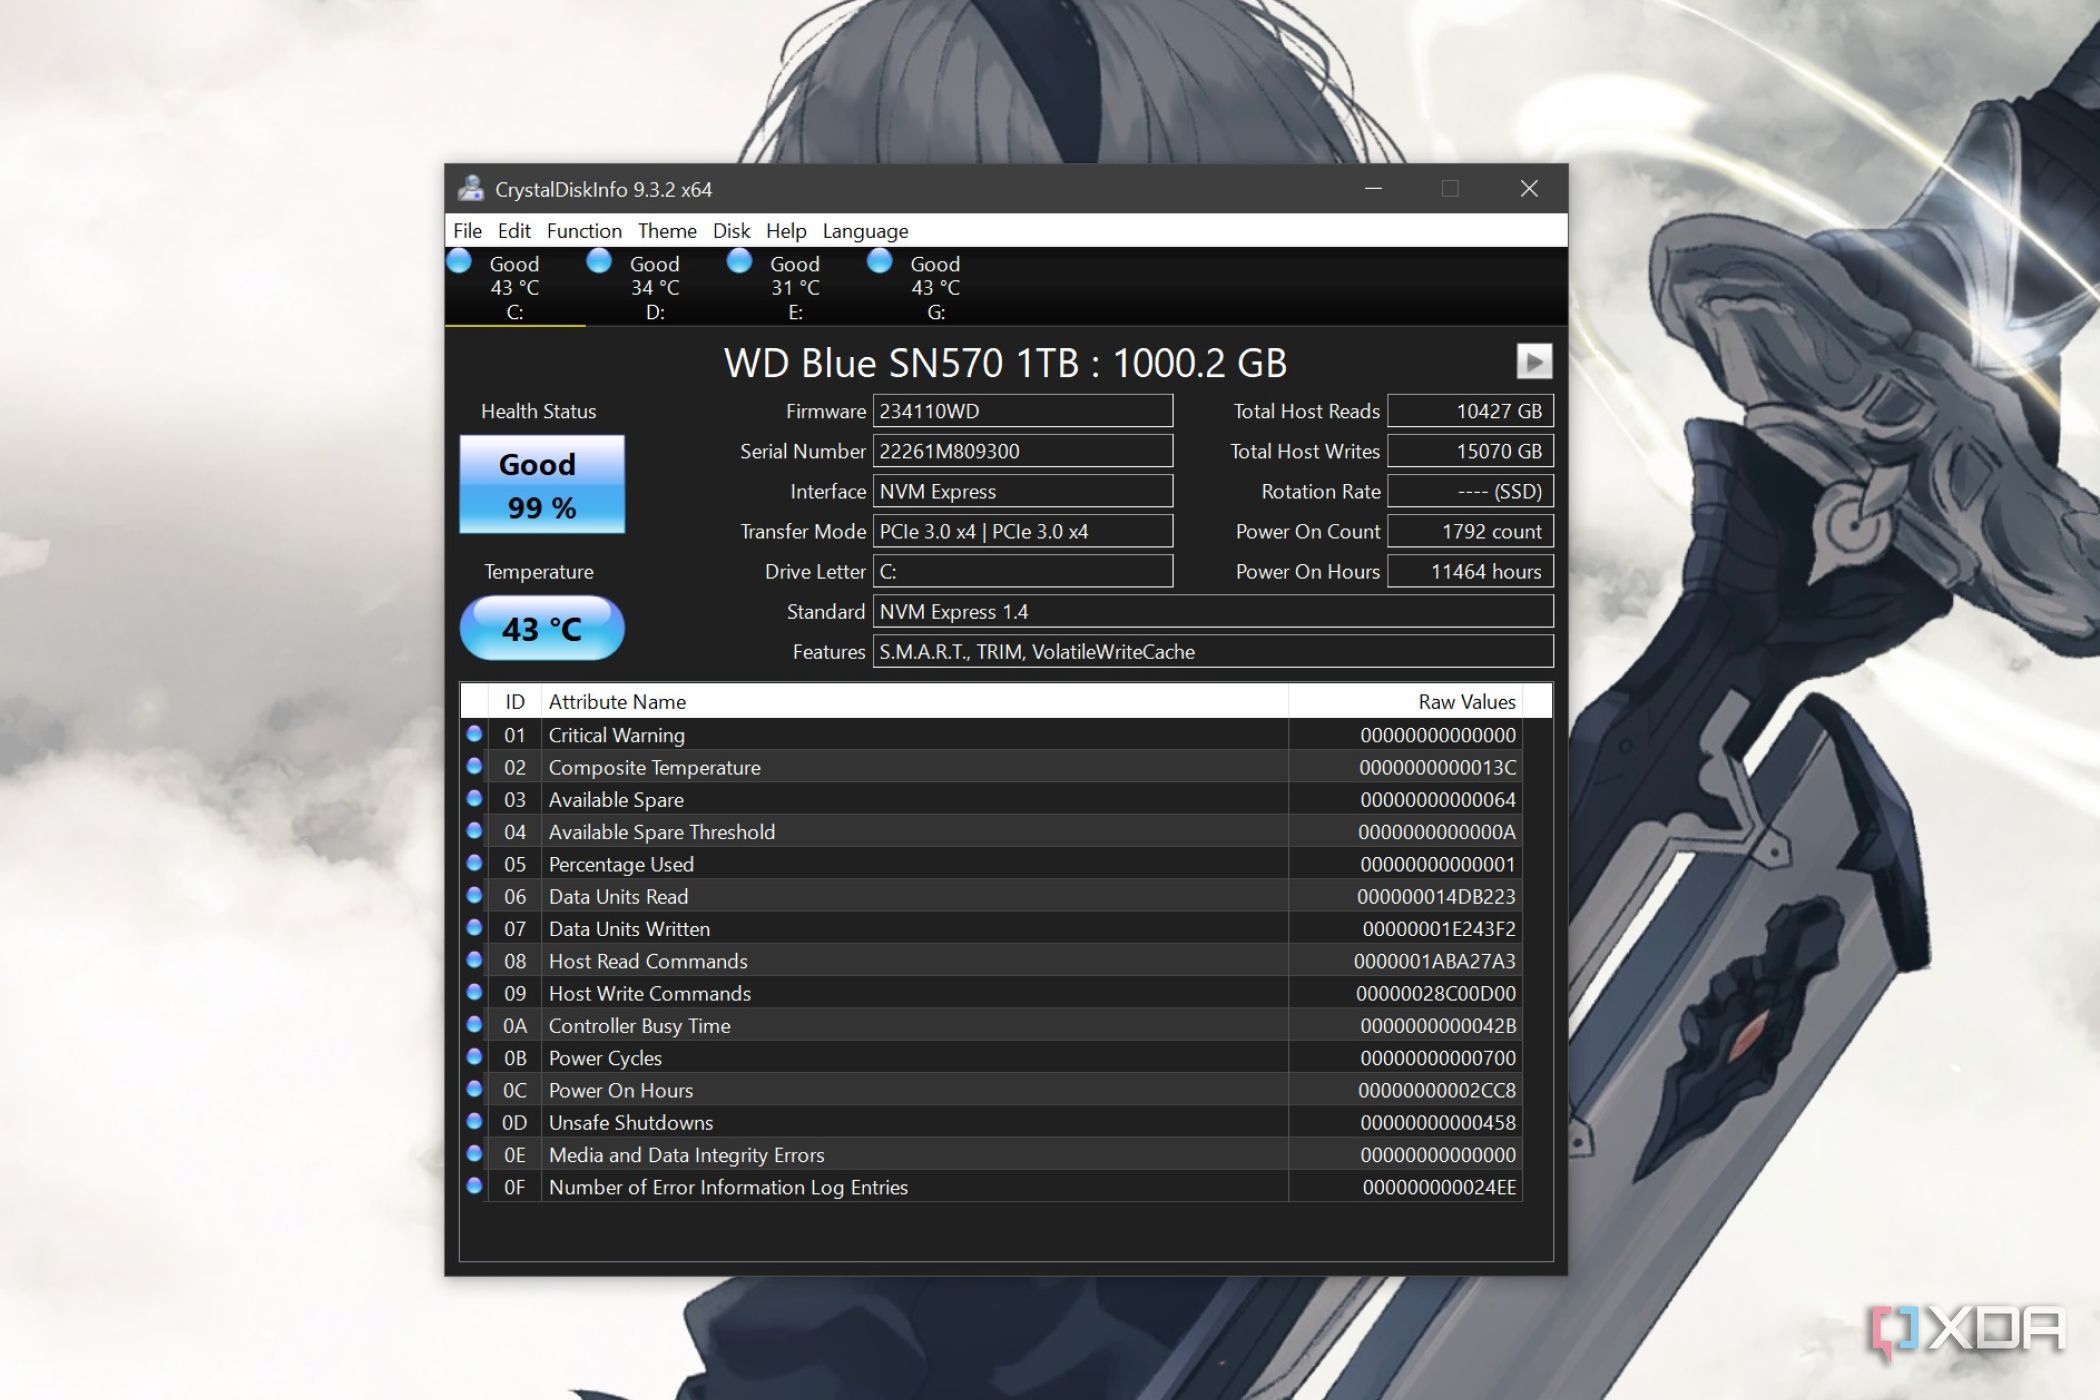Select the Percentage Used attribute name
The width and height of the screenshot is (2100, 1400).
click(x=621, y=864)
